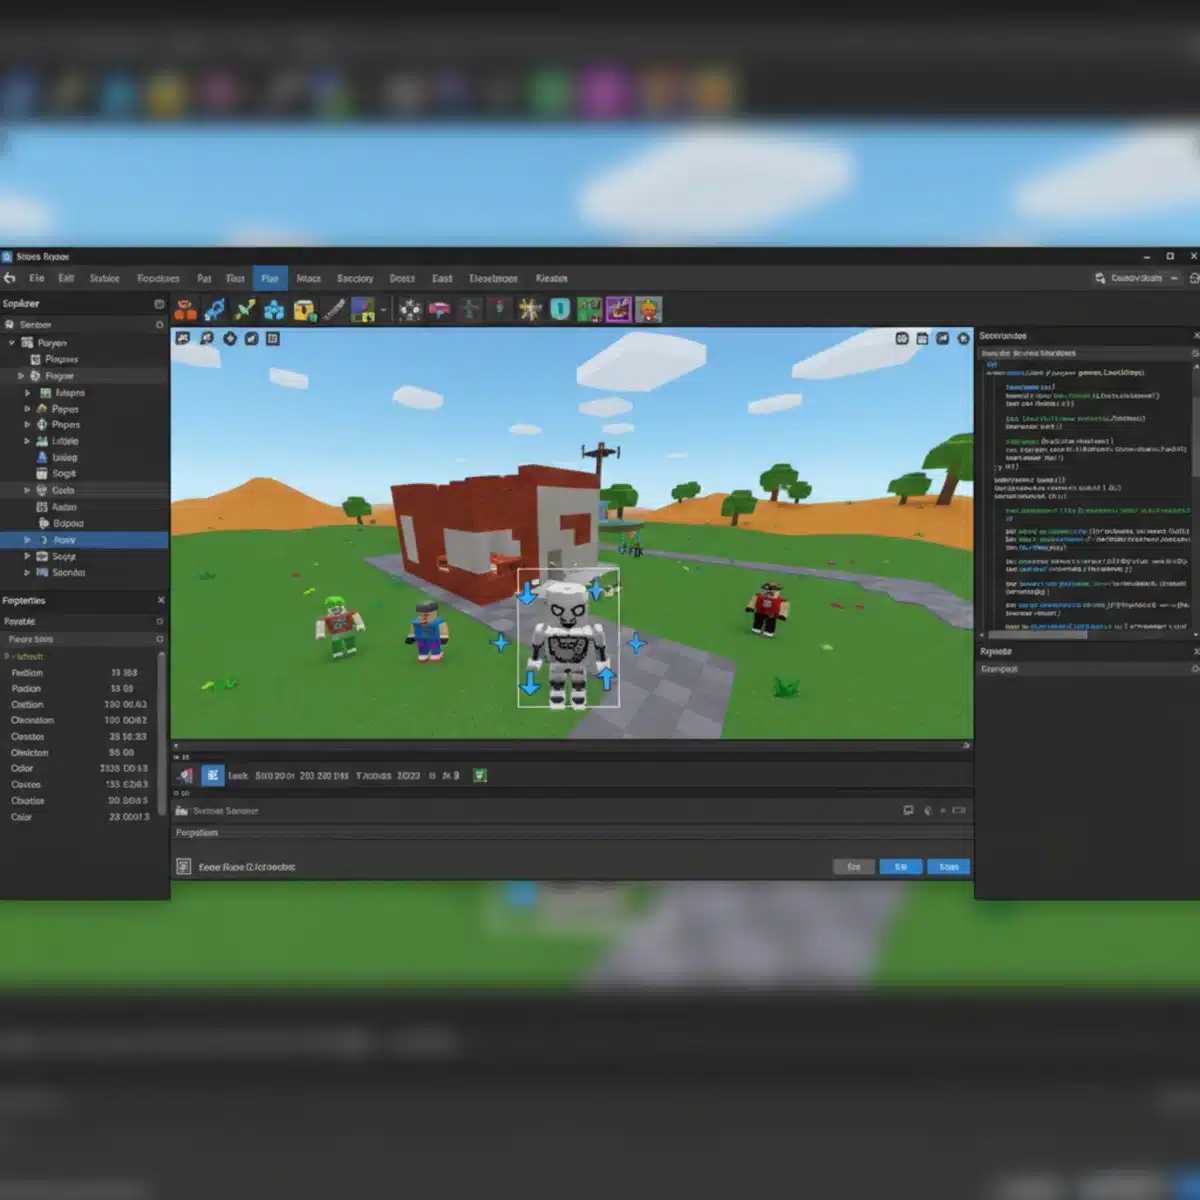Select the selected robot character in the viewport
This screenshot has height=1200, width=1200.
[x=568, y=640]
